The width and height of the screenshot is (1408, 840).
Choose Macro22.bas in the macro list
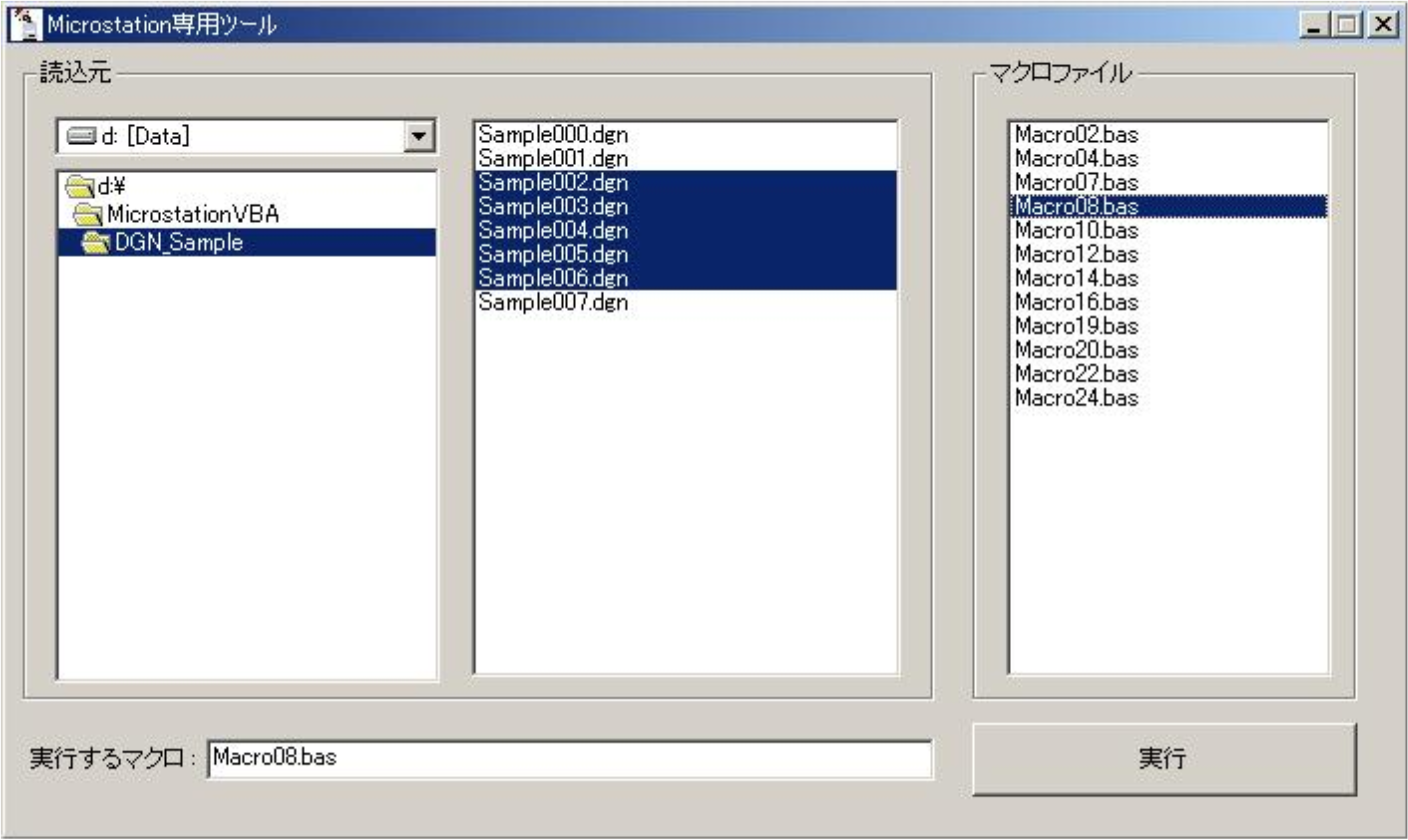pos(1168,374)
